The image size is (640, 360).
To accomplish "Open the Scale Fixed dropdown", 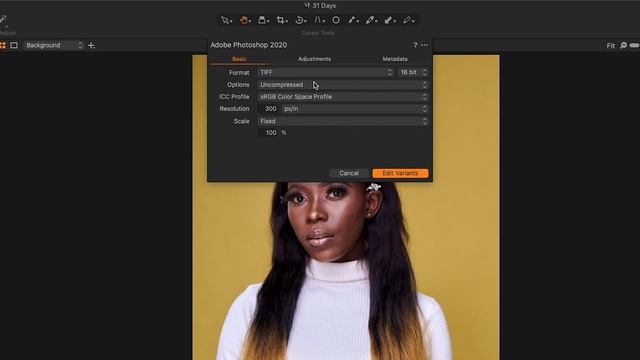I will [343, 121].
